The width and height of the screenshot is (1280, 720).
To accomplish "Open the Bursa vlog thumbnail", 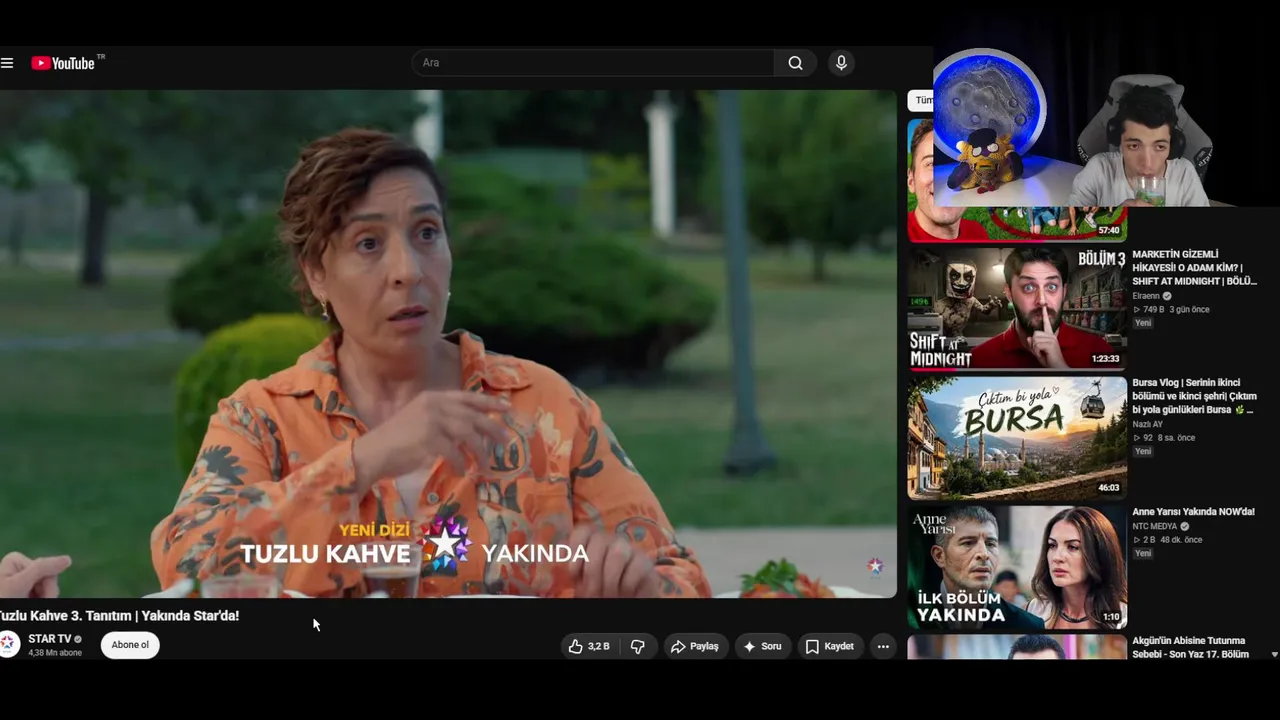I will coord(1017,438).
